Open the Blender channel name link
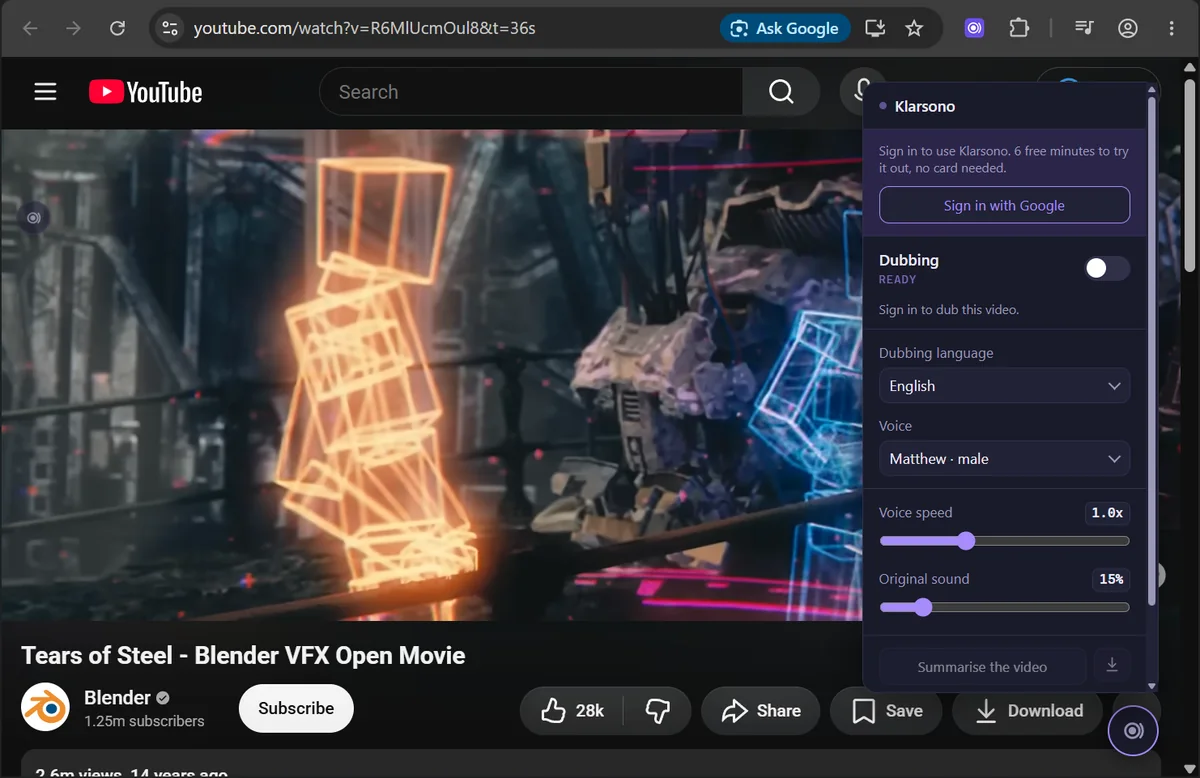 (117, 698)
